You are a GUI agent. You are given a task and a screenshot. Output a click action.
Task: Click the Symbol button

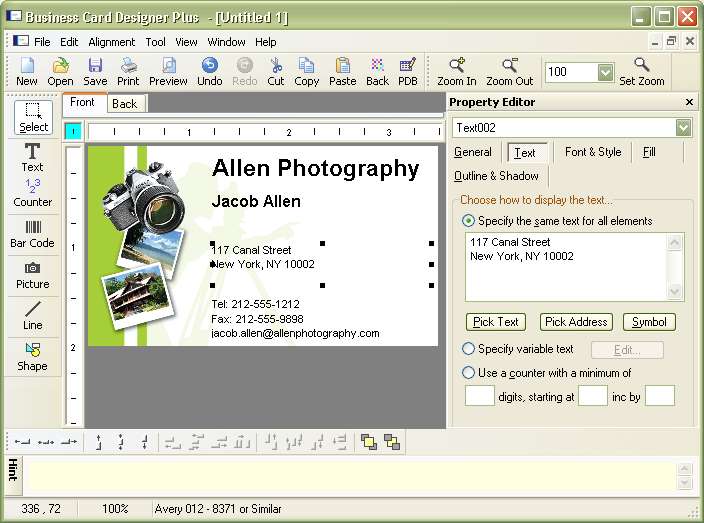point(649,322)
